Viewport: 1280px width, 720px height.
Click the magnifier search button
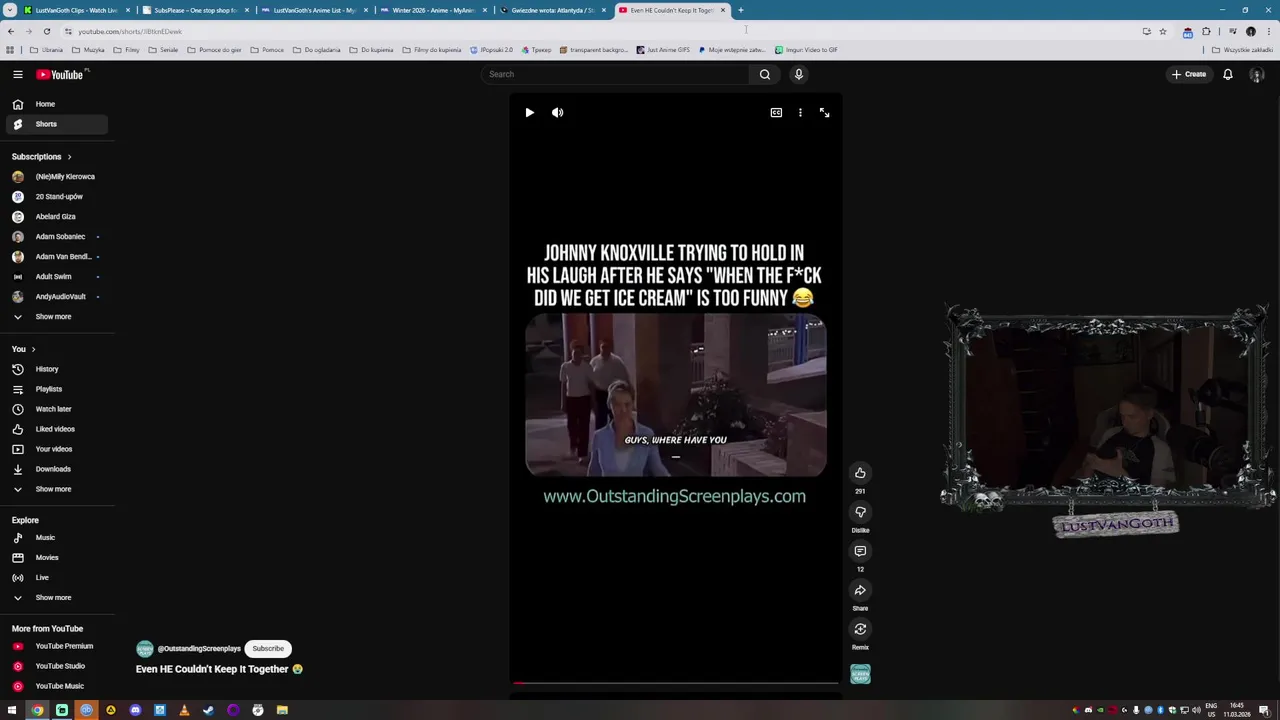765,74
